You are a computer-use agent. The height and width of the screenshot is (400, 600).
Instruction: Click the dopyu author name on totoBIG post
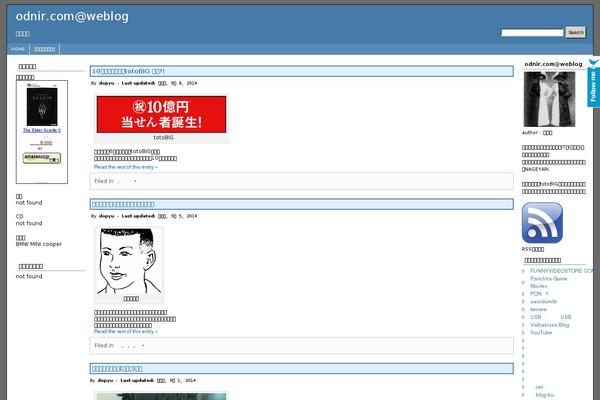[106, 83]
